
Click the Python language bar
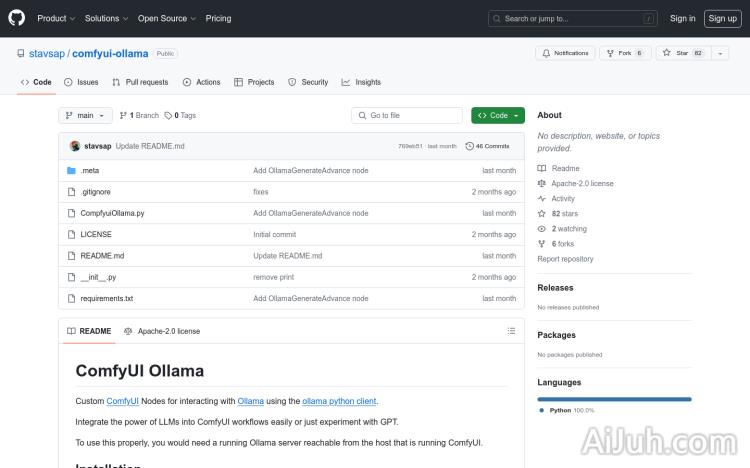614,399
